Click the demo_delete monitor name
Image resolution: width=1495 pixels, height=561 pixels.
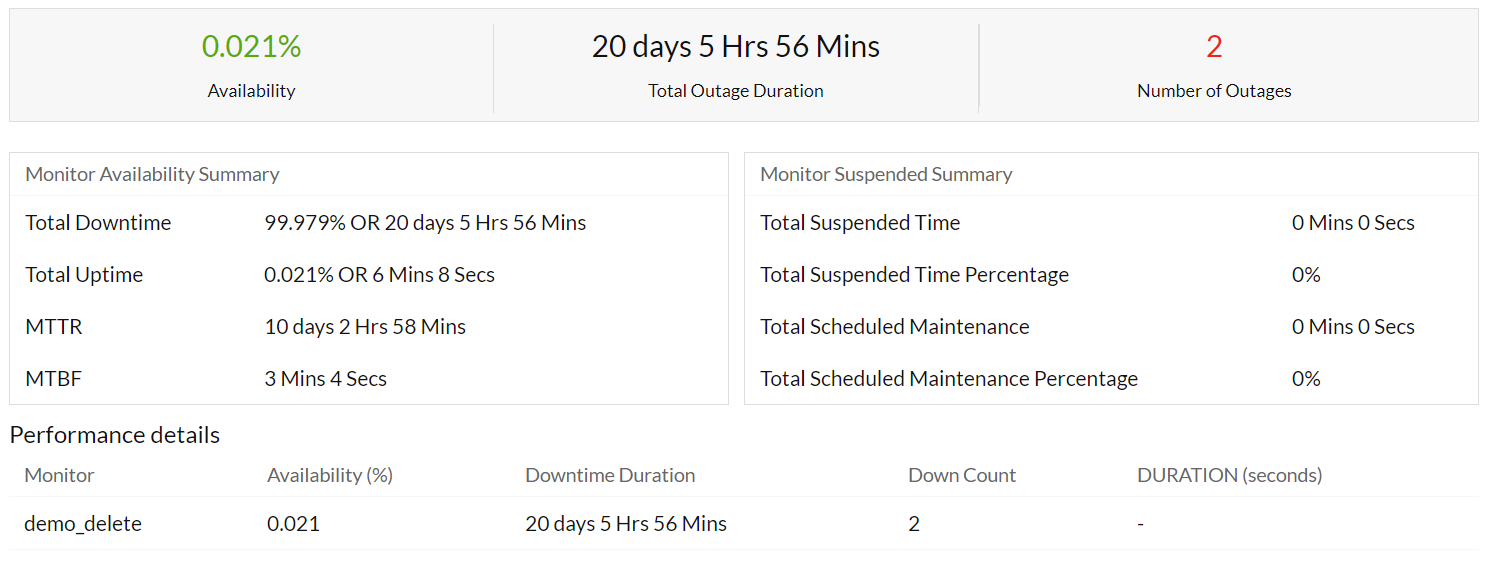click(83, 524)
